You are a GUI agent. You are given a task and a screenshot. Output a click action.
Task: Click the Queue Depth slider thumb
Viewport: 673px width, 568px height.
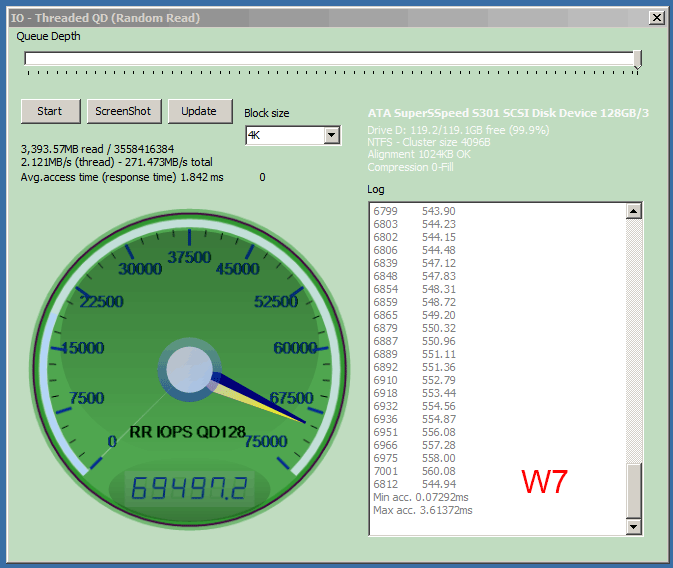(637, 59)
